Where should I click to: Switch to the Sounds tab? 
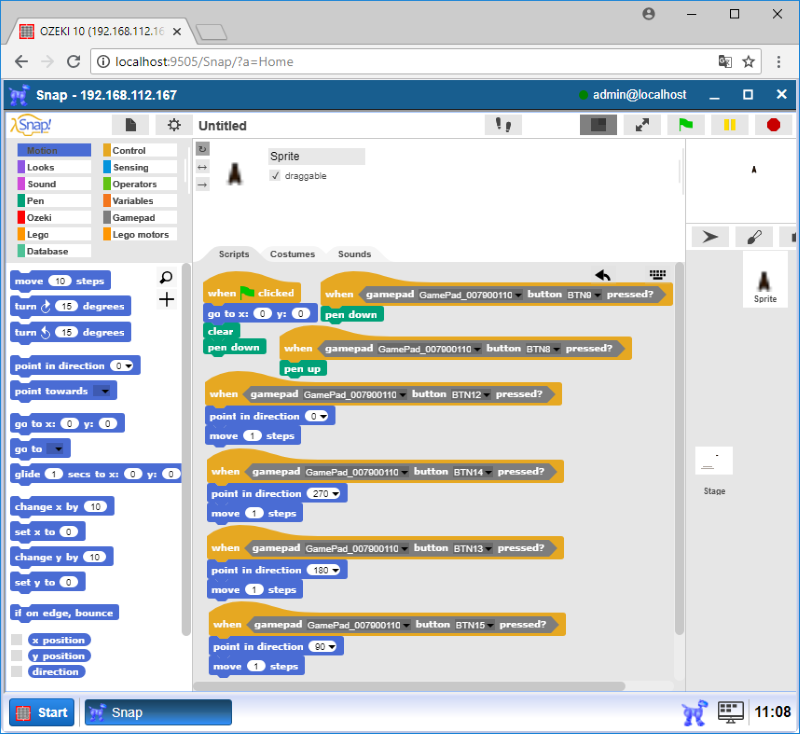coord(354,254)
